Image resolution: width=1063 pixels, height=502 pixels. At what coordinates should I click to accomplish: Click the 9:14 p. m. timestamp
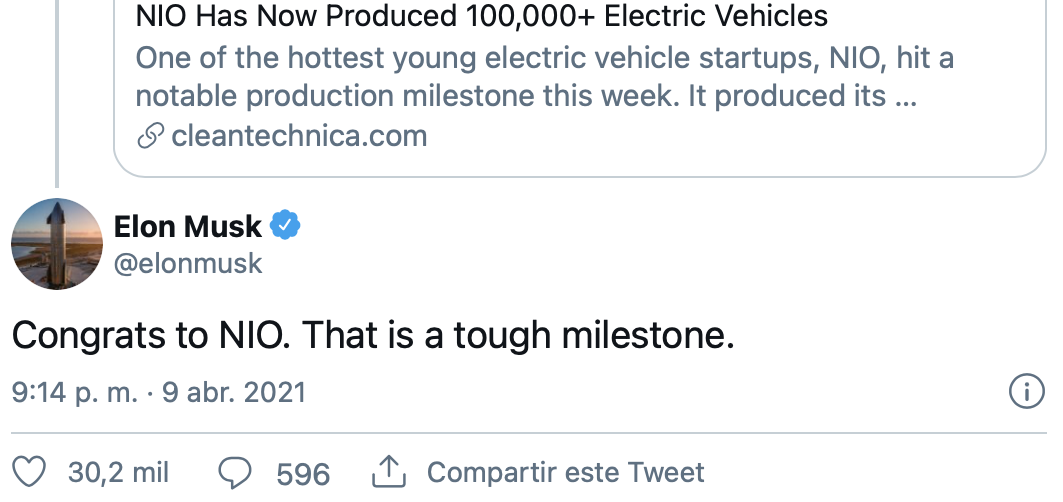[74, 392]
